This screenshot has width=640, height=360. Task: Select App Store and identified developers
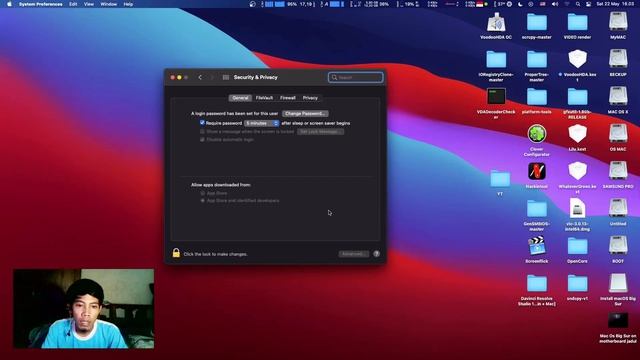click(202, 201)
